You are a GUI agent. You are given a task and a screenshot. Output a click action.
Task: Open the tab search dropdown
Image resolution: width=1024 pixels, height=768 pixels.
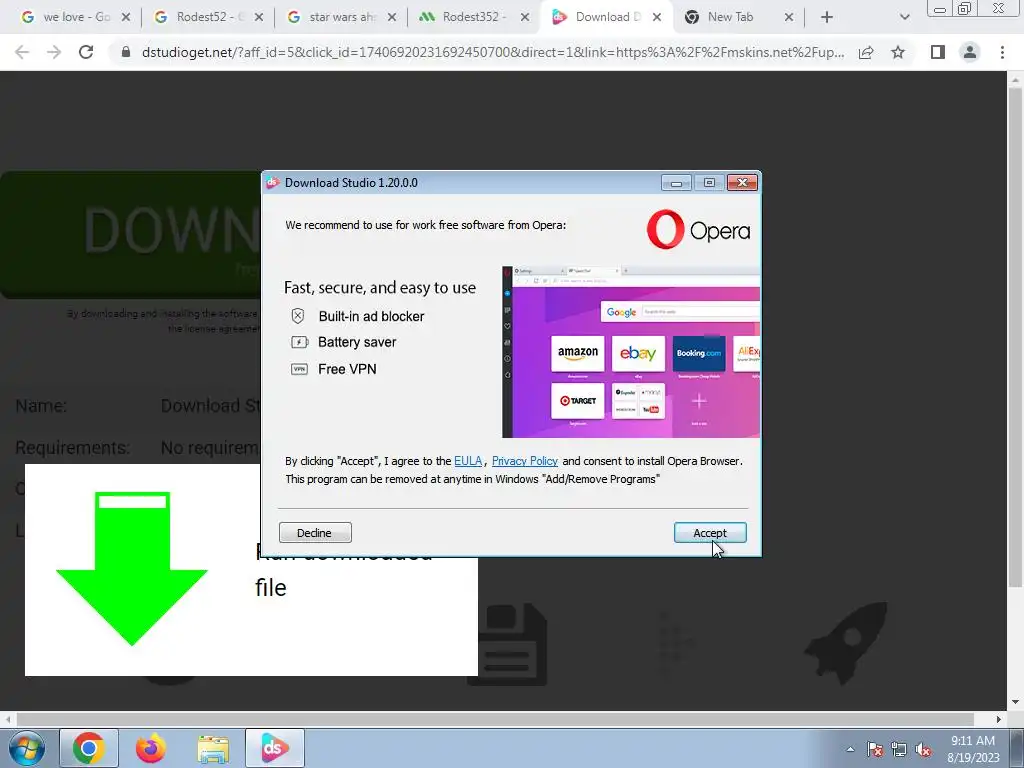click(x=904, y=18)
